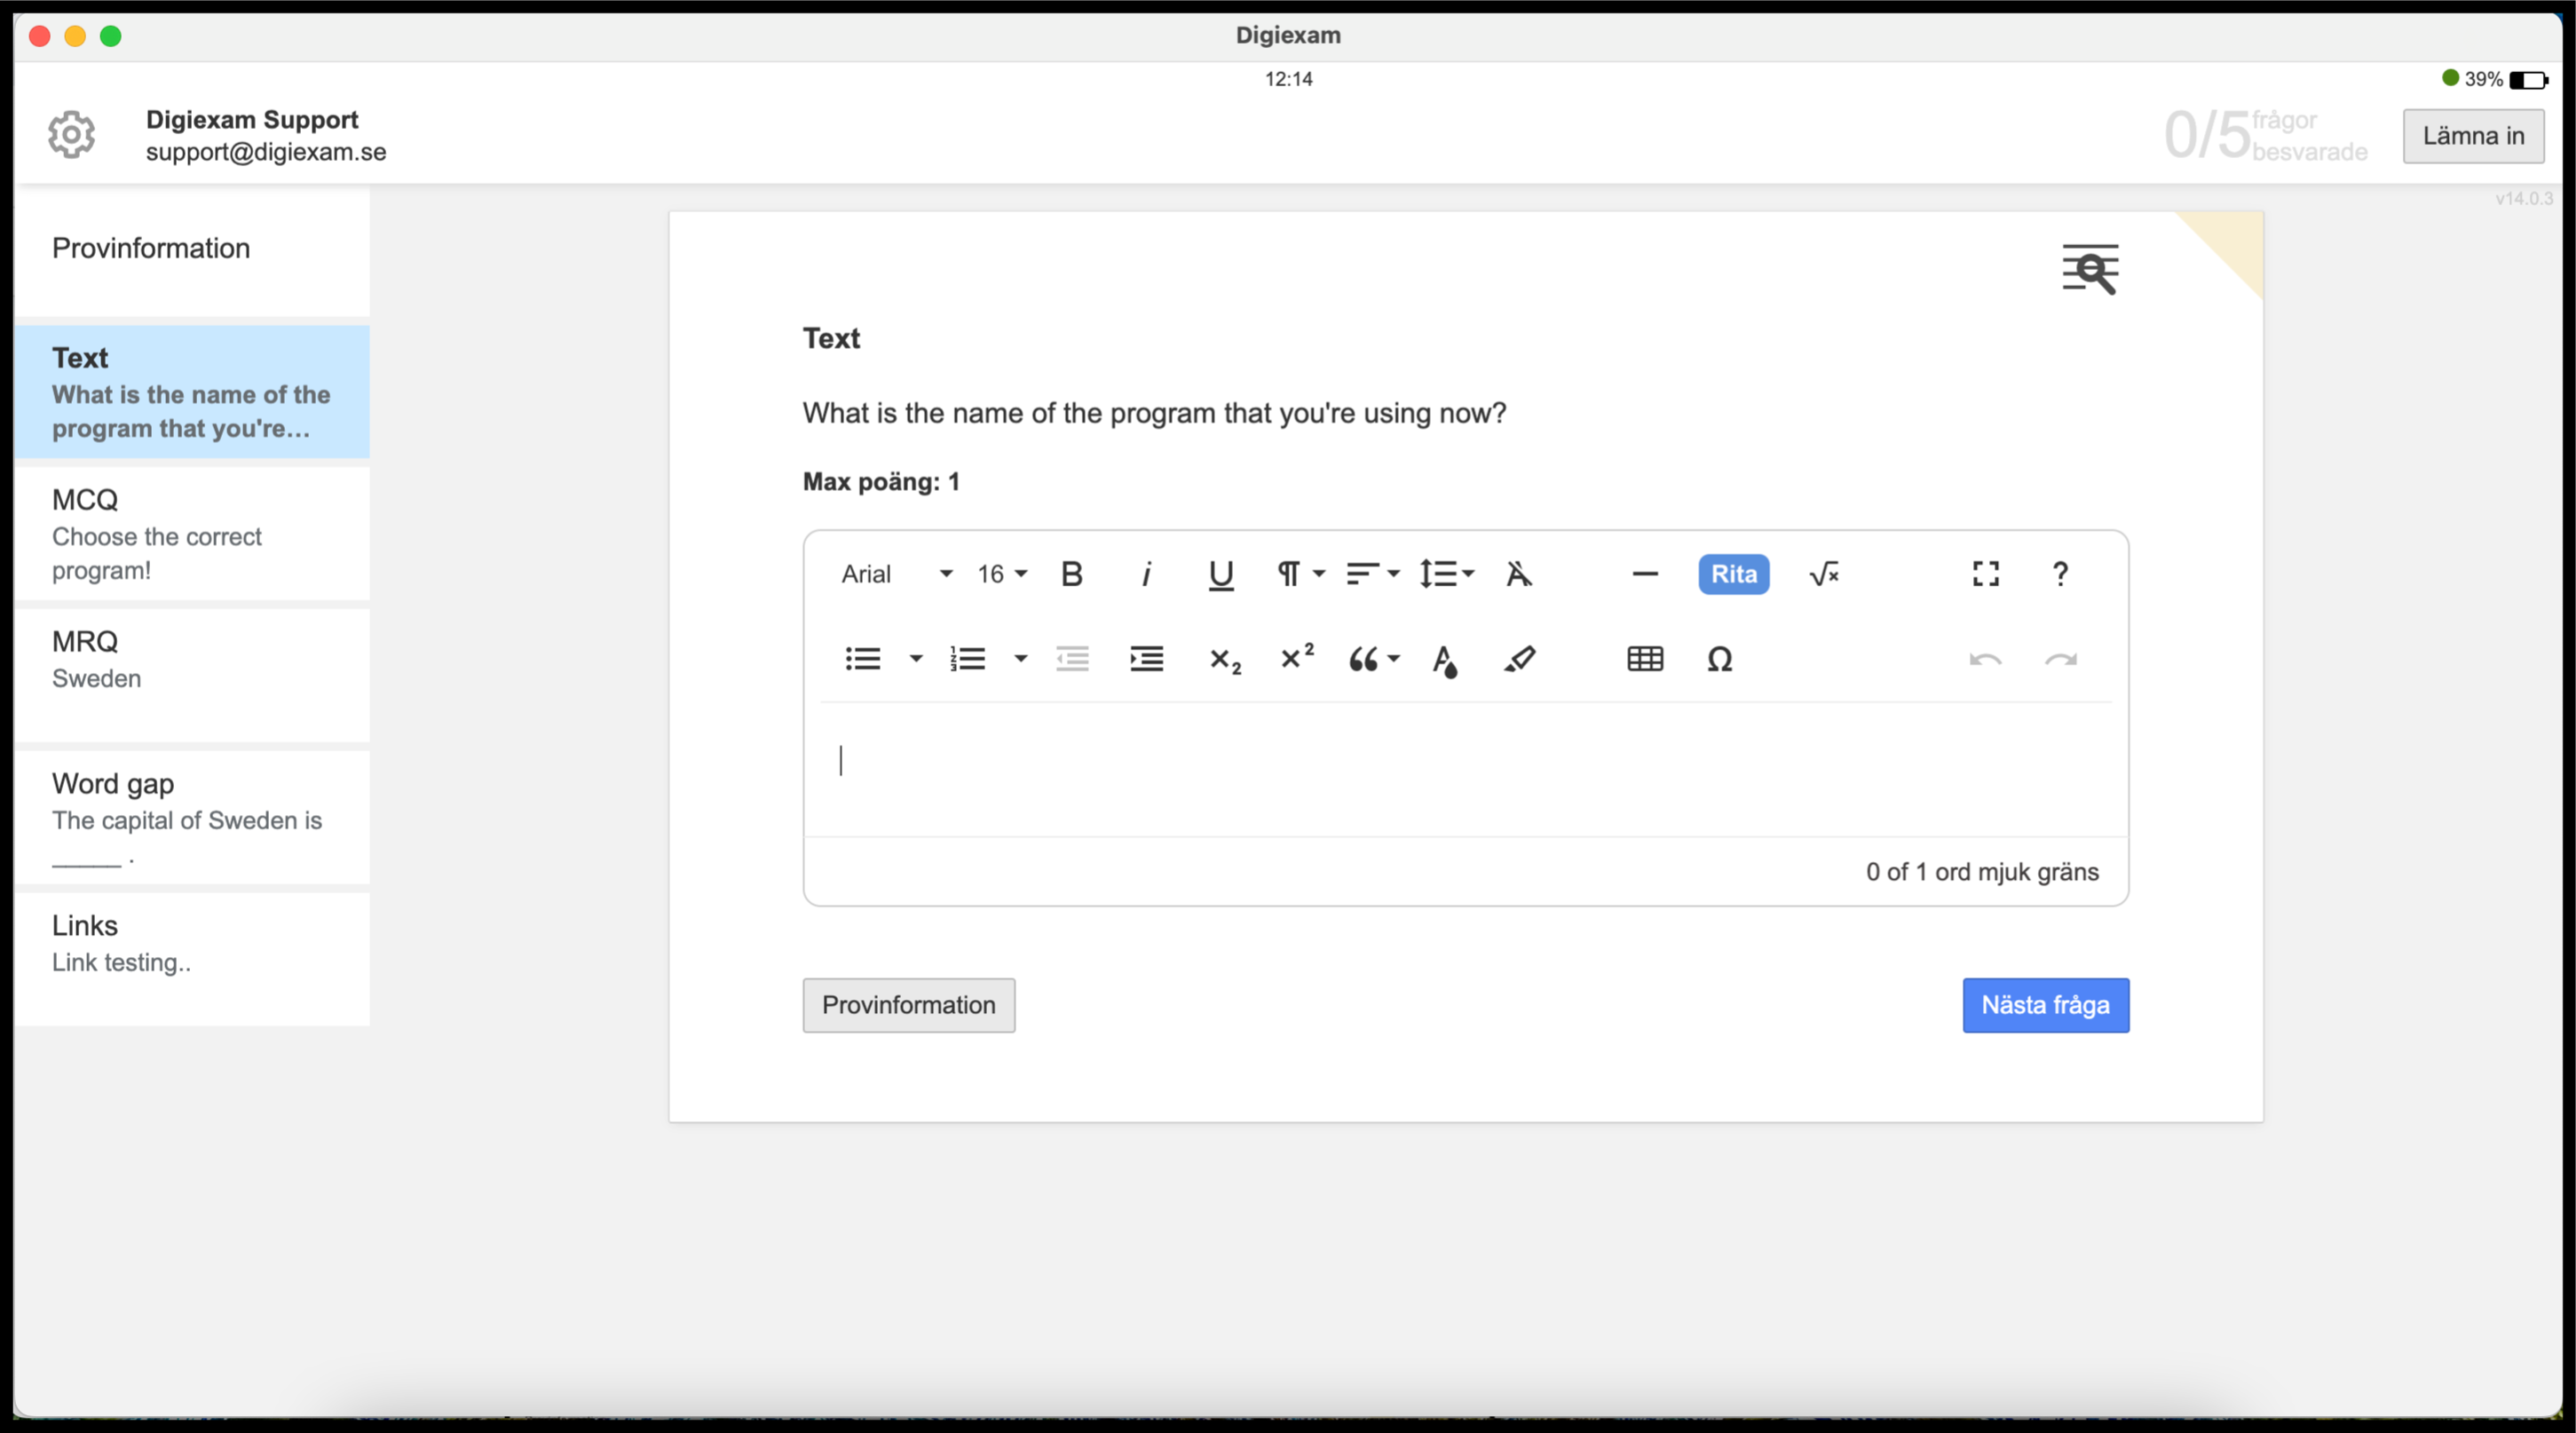Select the Text question in sidebar
2576x1433 pixels.
[192, 392]
